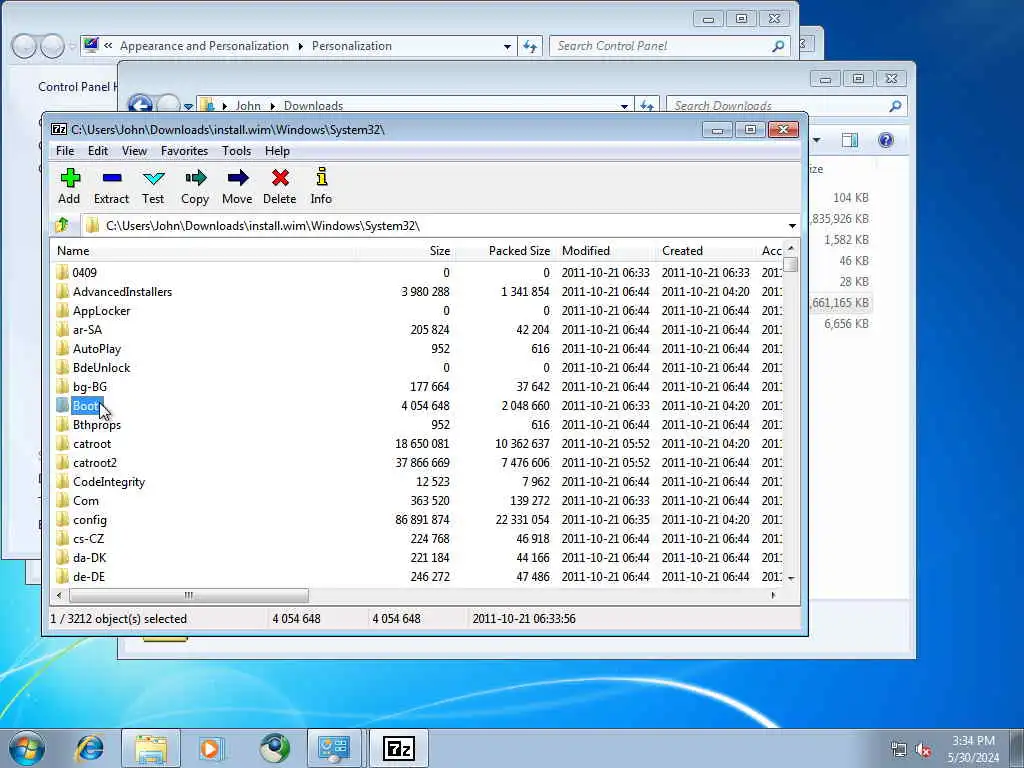Open the Edit menu
This screenshot has width=1024, height=768.
click(98, 151)
